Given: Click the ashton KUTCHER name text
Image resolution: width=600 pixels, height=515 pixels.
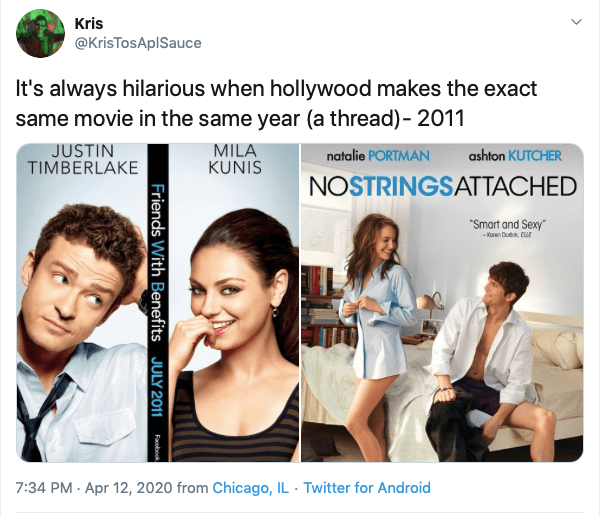Looking at the screenshot, I should [x=515, y=156].
